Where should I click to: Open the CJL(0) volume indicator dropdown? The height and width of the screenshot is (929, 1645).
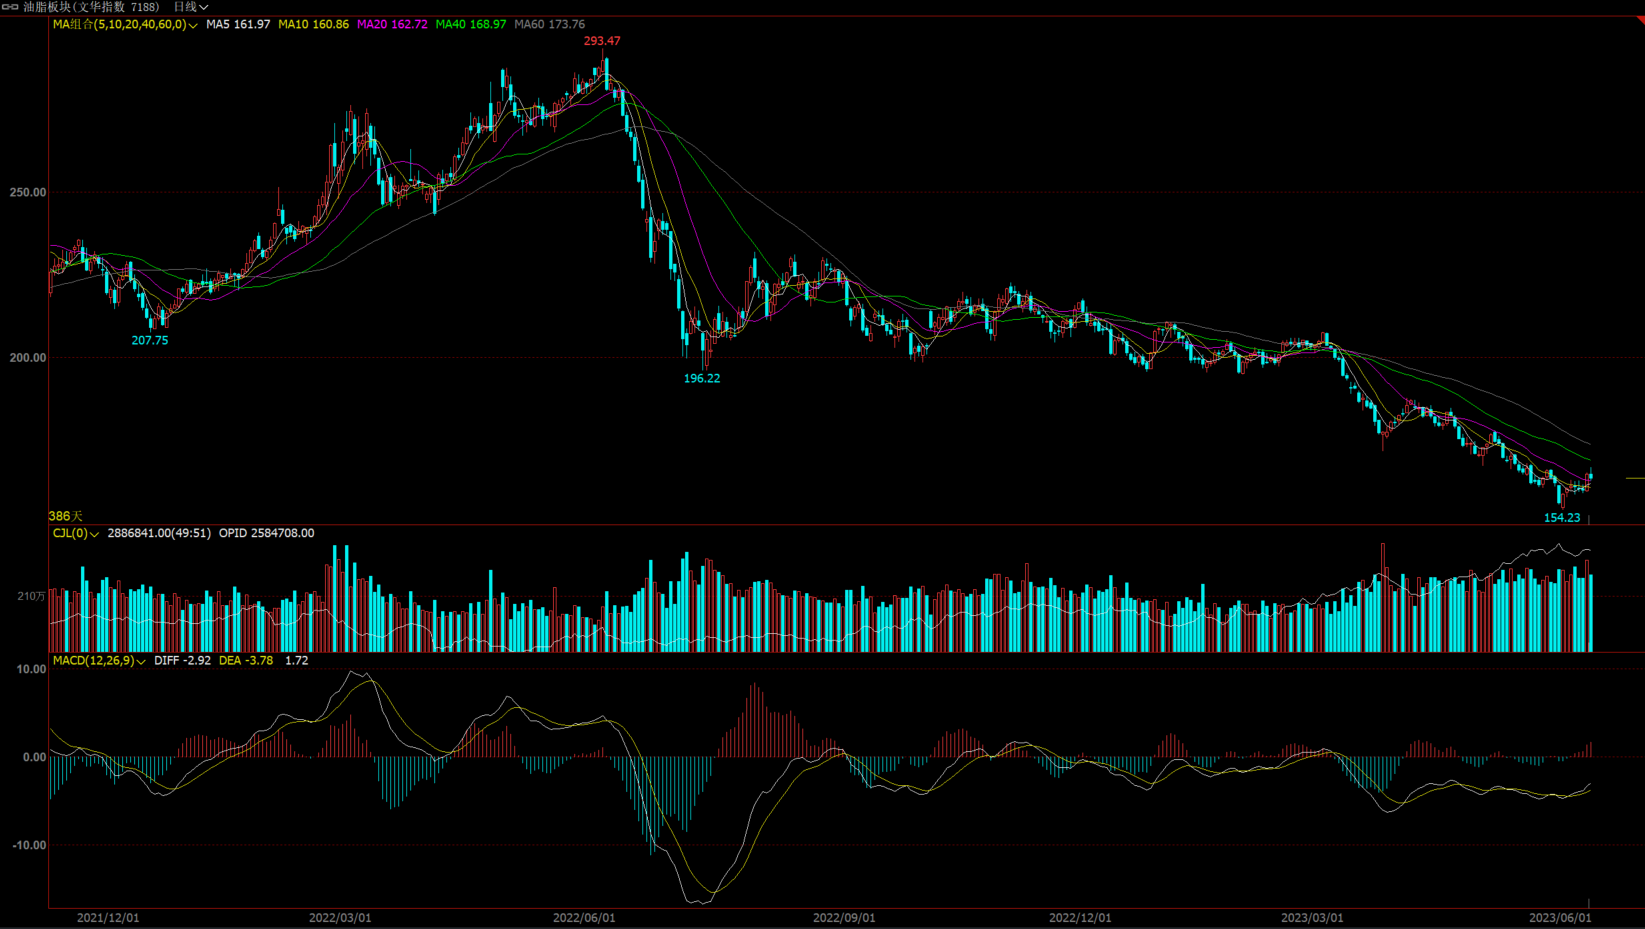coord(76,533)
